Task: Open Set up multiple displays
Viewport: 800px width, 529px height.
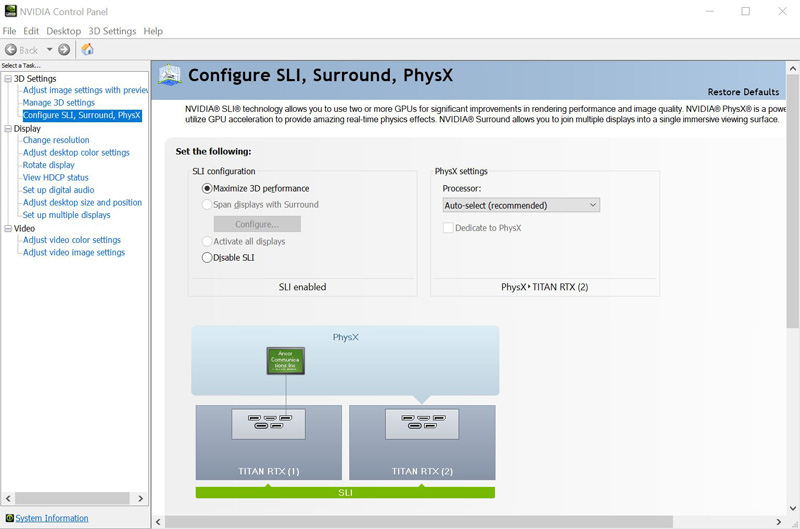Action: [x=66, y=215]
